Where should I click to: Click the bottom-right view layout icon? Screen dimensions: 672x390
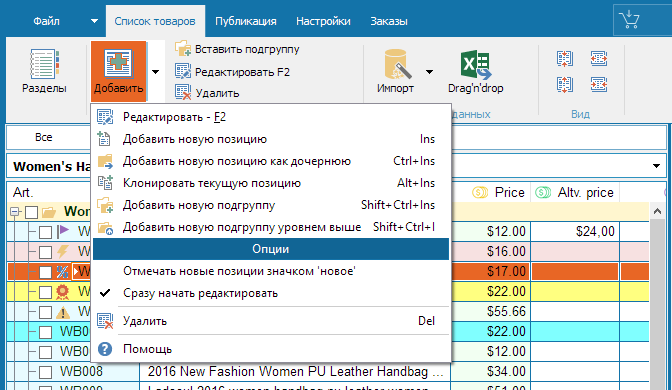[x=599, y=84]
